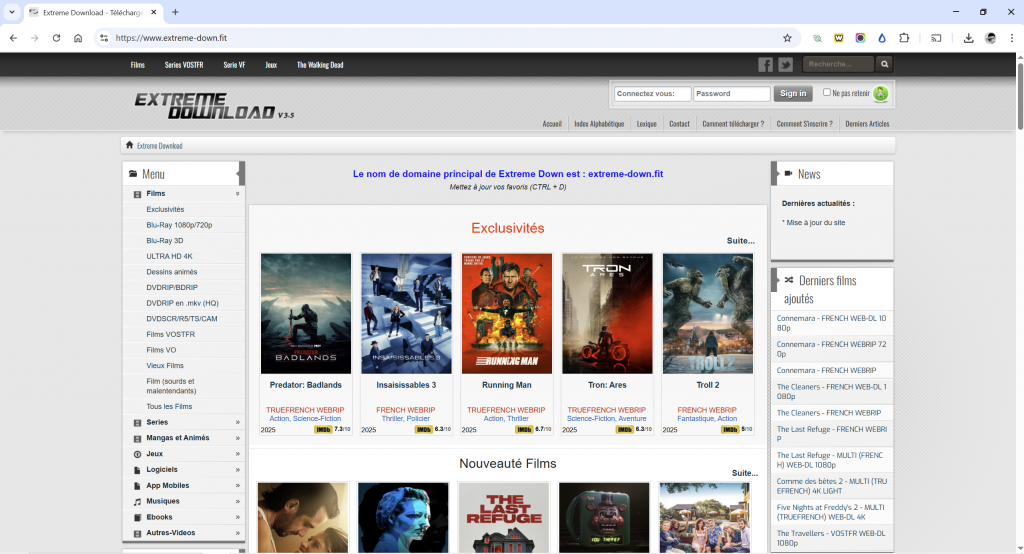Open ULTRA HD 4K films category
This screenshot has height=554, width=1024.
point(169,256)
